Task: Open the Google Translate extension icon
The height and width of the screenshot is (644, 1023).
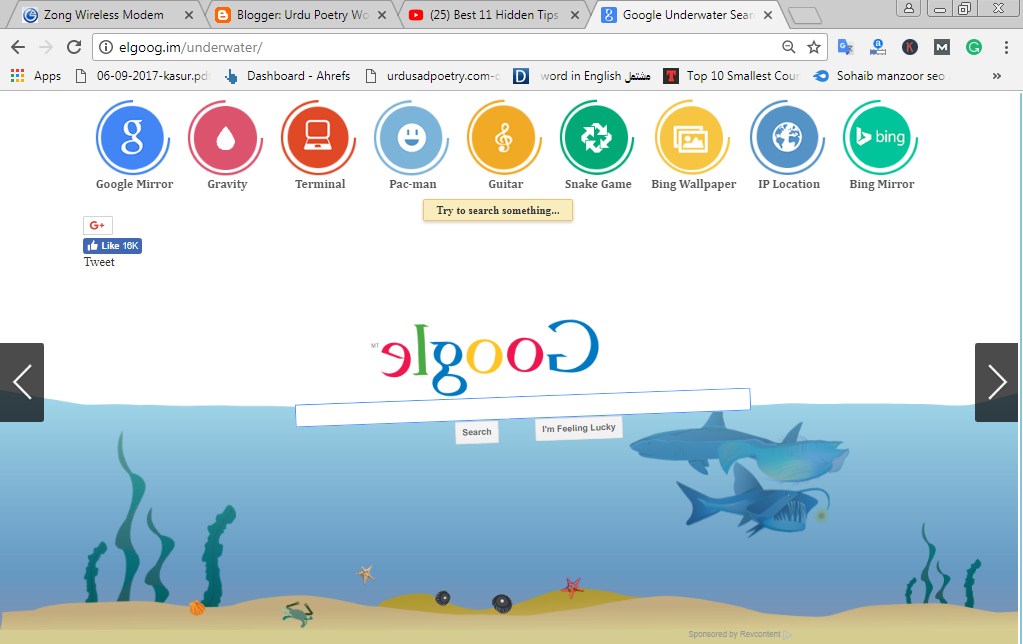Action: 846,47
